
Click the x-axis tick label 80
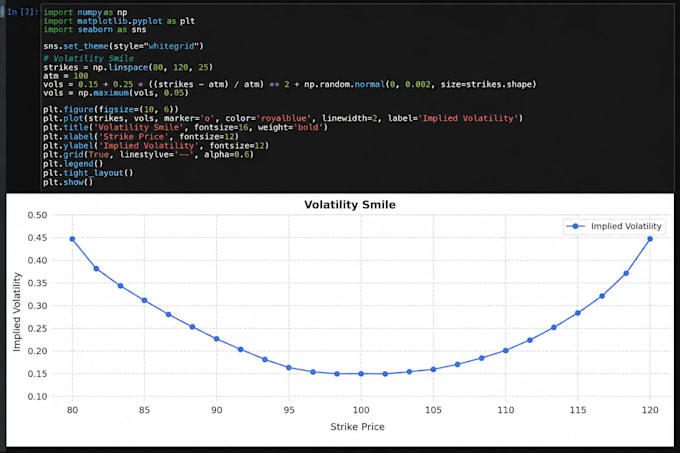72,410
